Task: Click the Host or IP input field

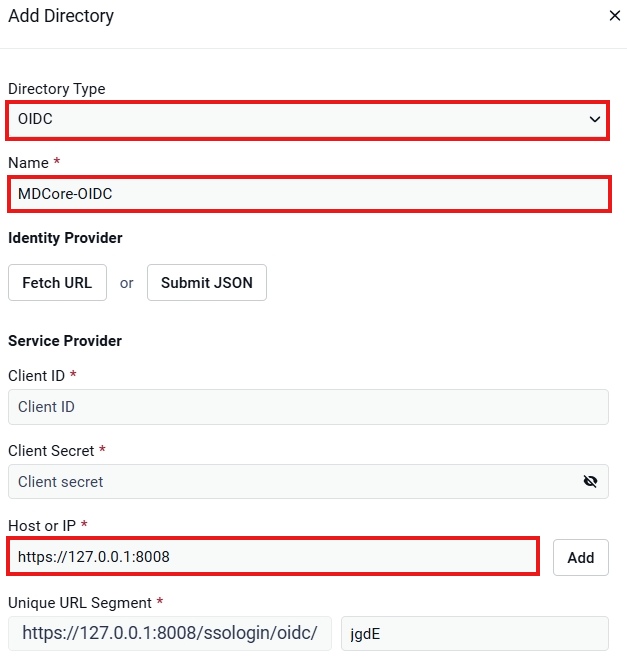Action: click(273, 557)
